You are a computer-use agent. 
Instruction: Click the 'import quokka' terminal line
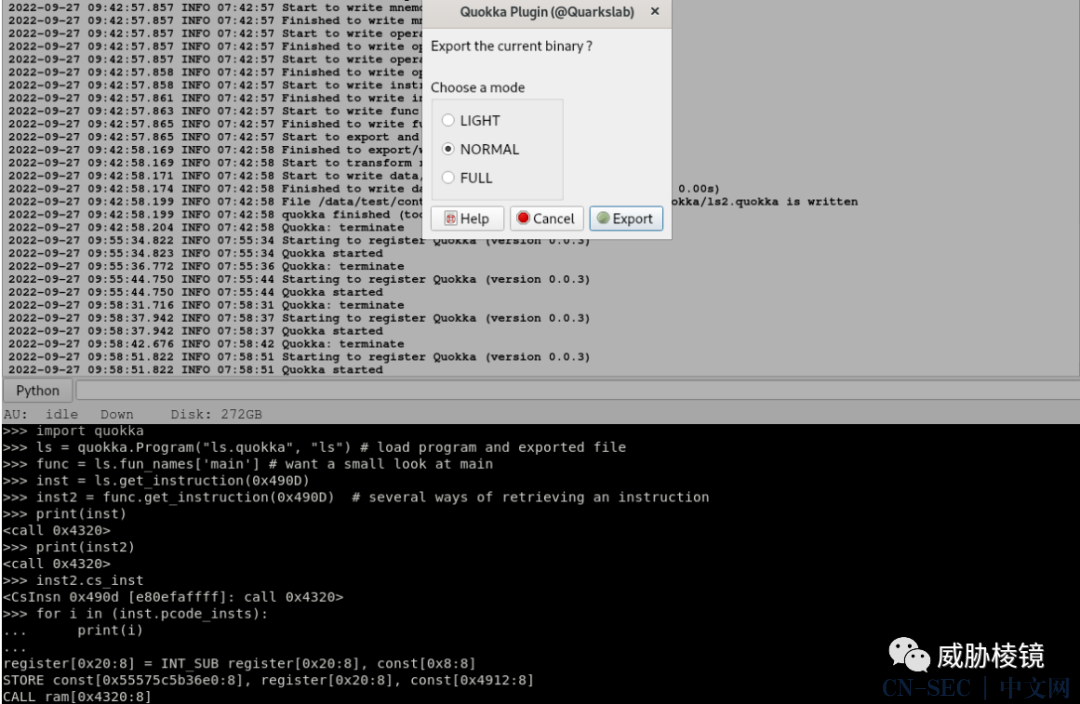(73, 431)
